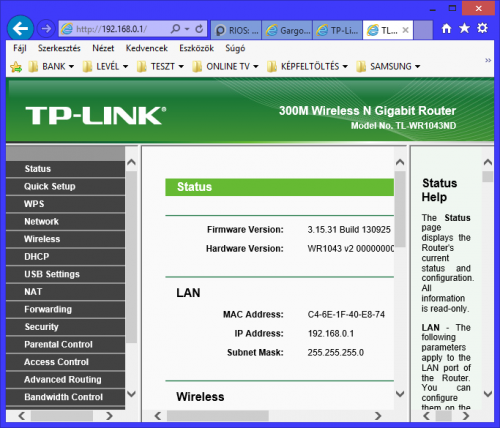This screenshot has width=500, height=428.
Task: Click sidebar menu scroll-down arrow
Action: click(132, 394)
